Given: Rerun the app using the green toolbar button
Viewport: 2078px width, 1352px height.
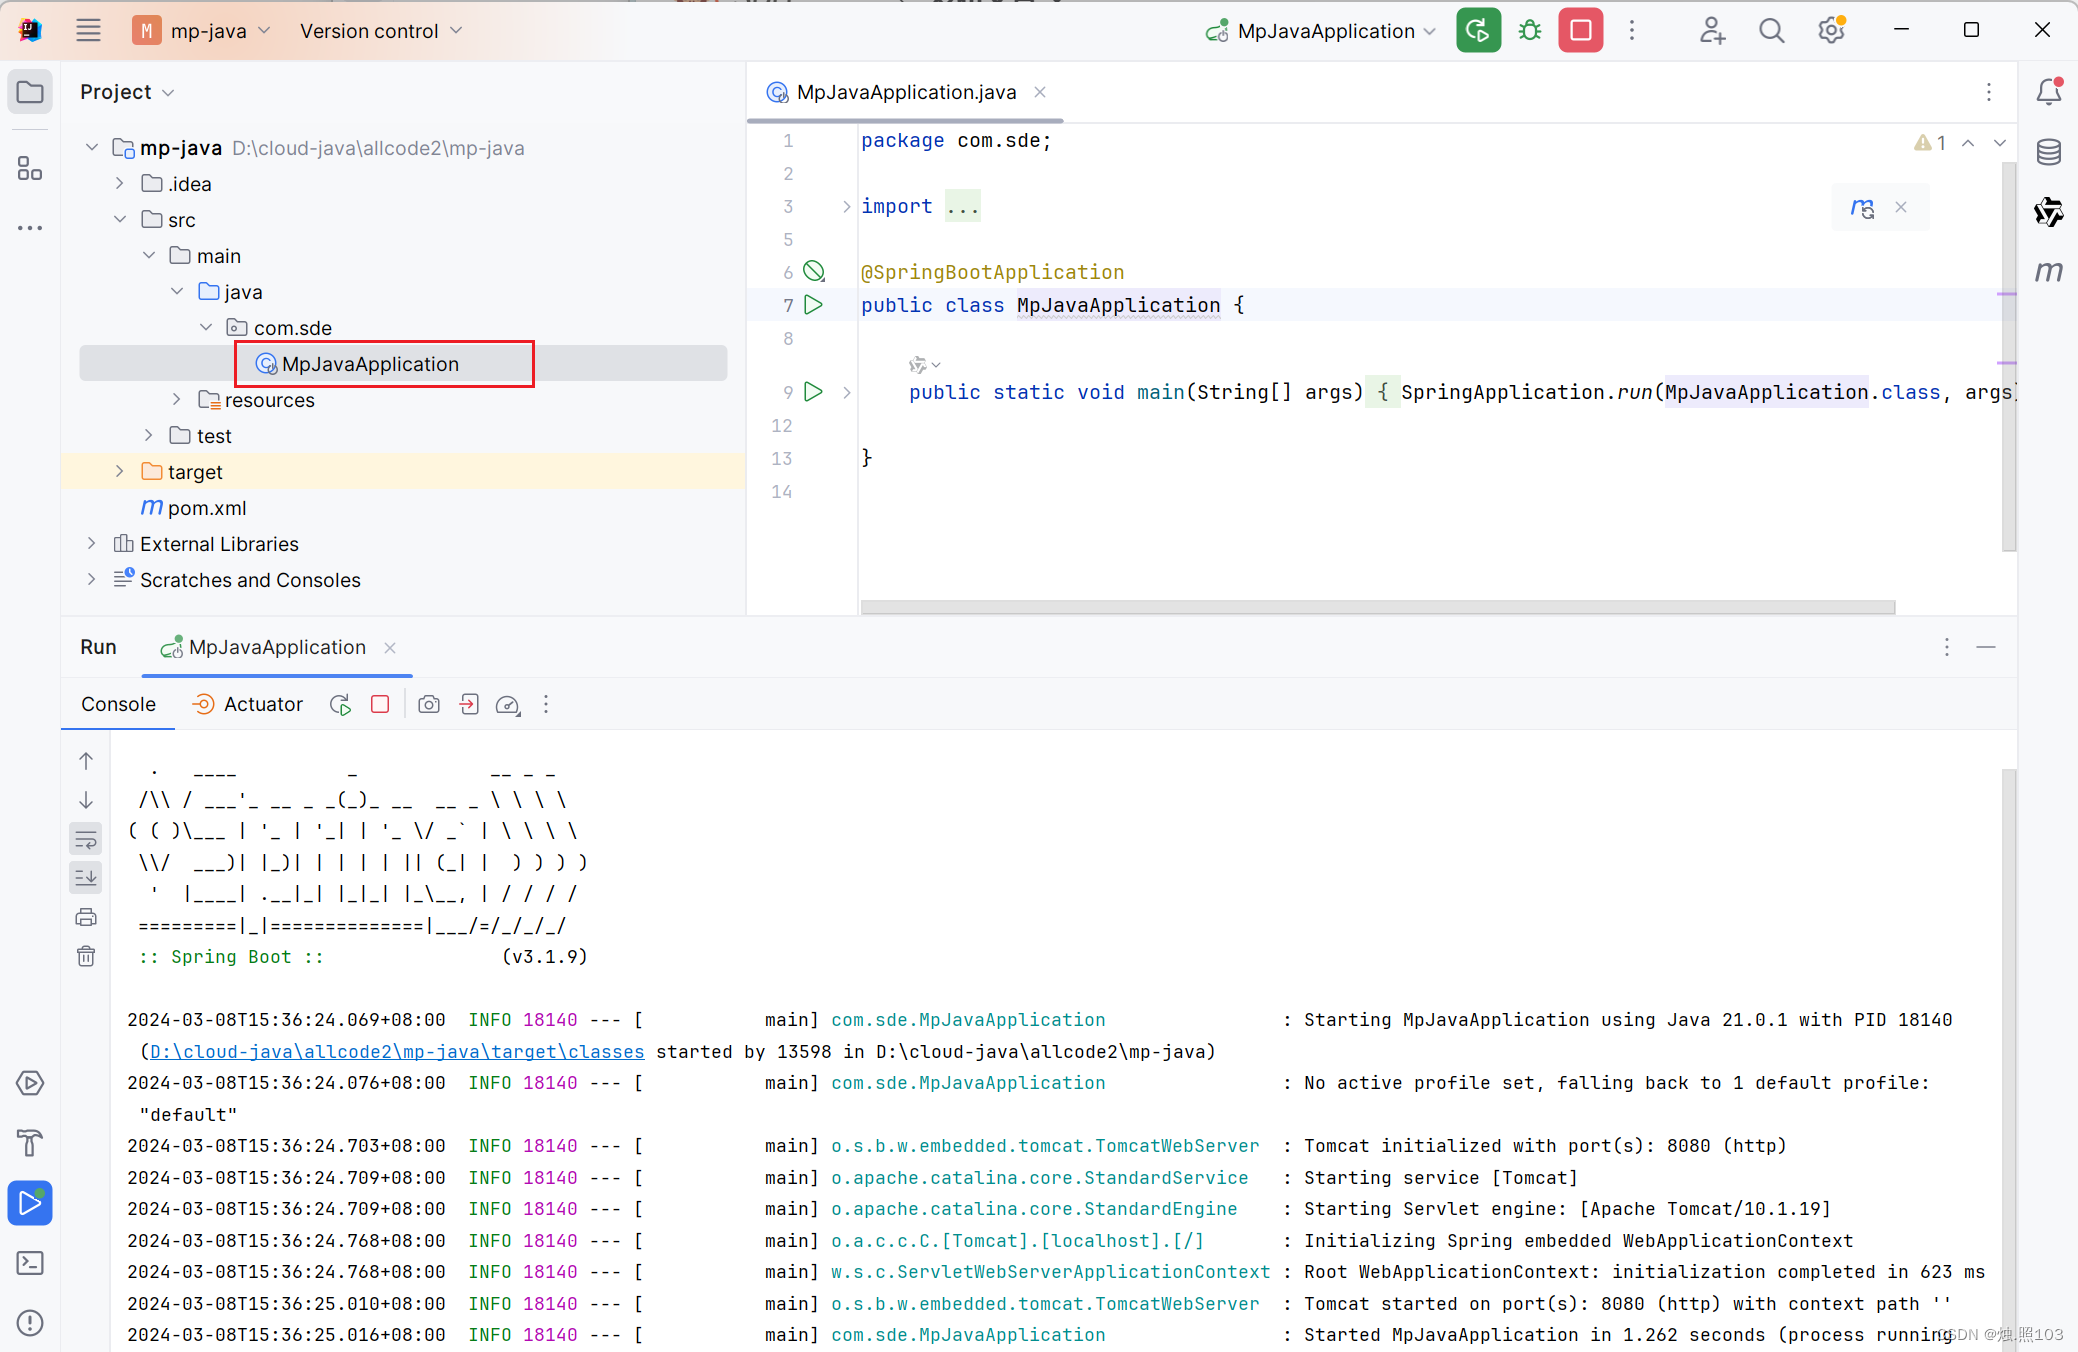Looking at the screenshot, I should pos(1478,31).
